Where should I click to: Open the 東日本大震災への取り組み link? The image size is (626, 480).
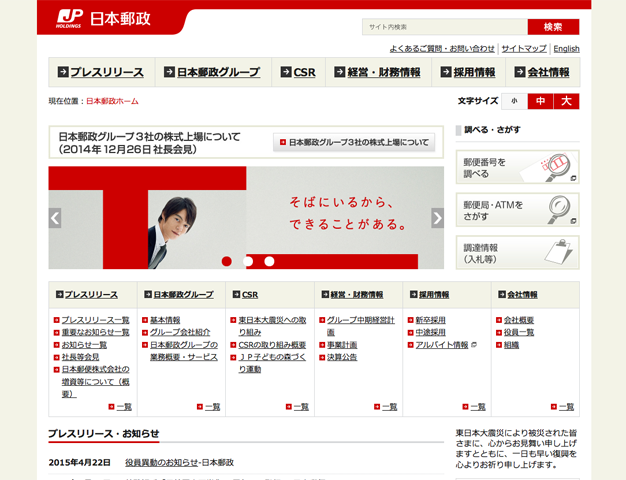pos(272,326)
